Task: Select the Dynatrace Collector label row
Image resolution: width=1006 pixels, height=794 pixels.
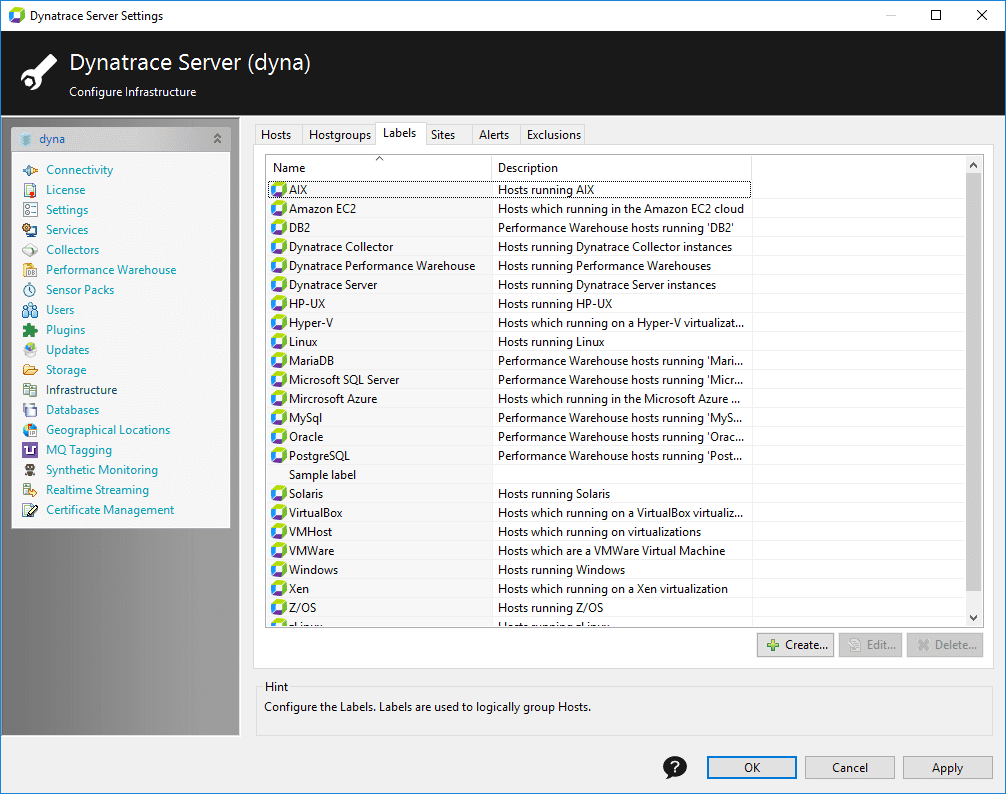Action: point(509,247)
